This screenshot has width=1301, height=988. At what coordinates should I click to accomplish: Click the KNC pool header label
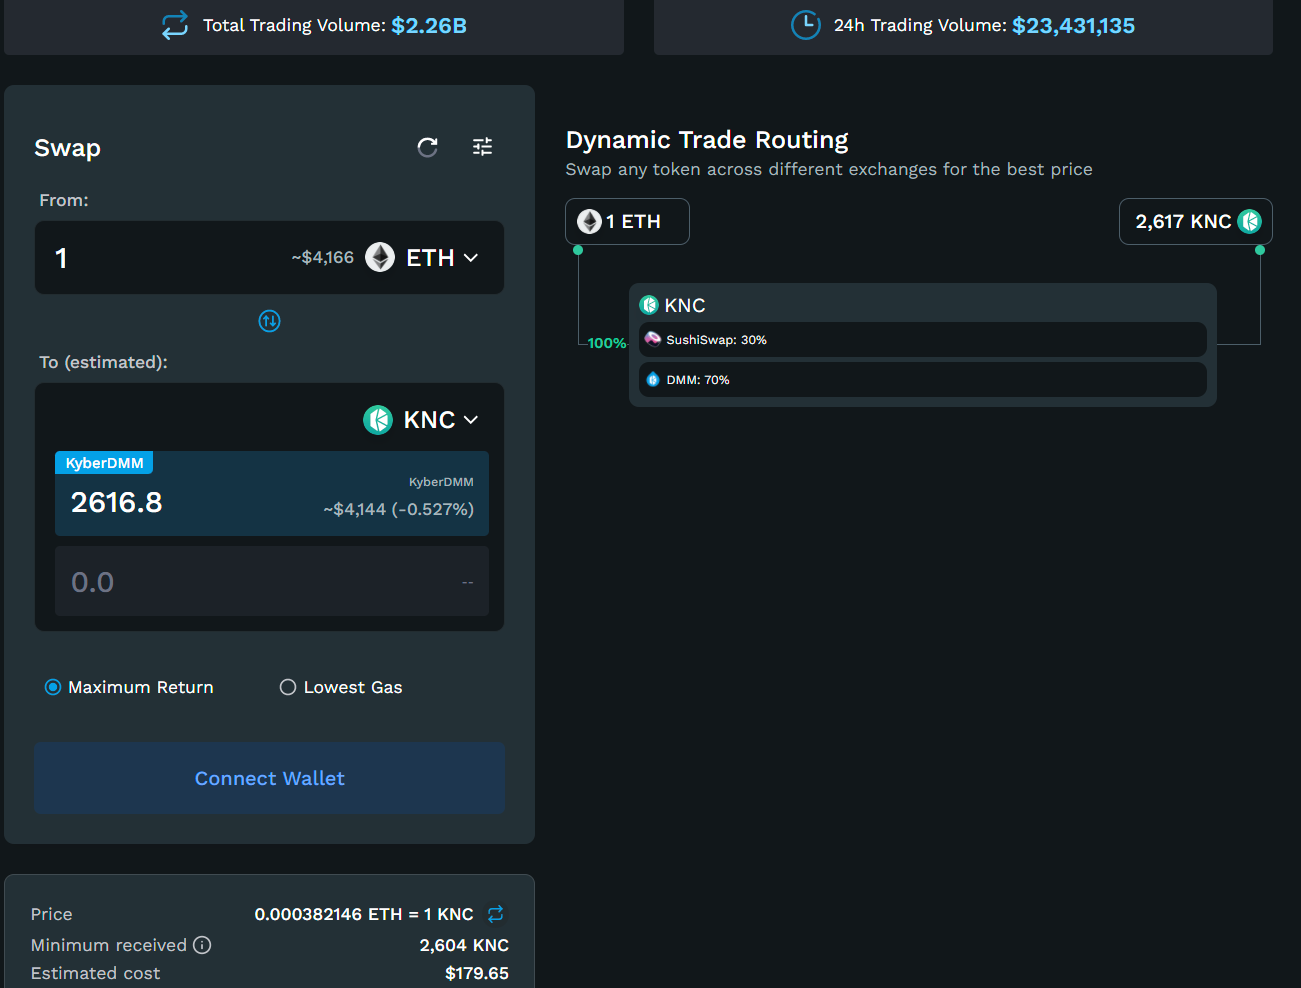click(x=685, y=305)
